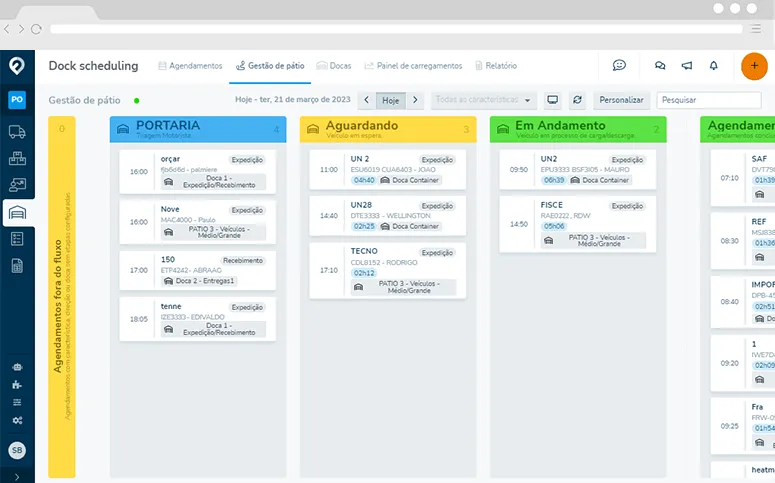775x483 pixels.
Task: Click the Aguardando column header
Action: point(388,130)
